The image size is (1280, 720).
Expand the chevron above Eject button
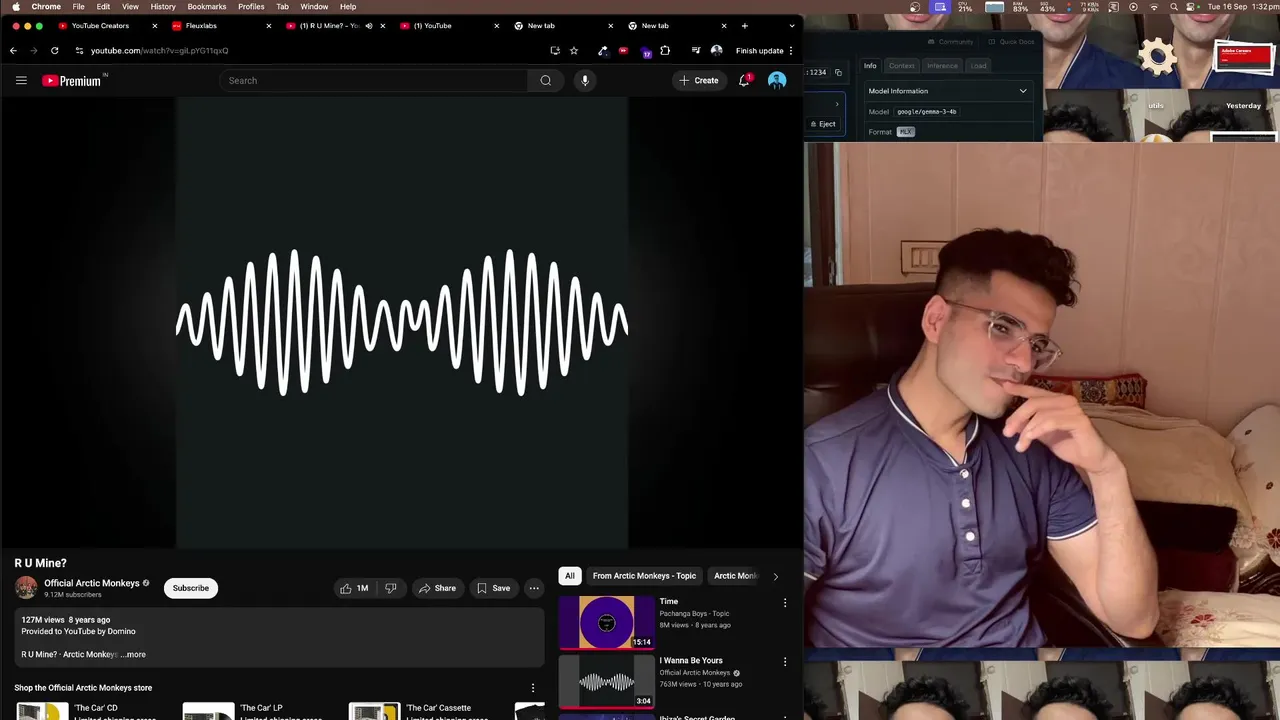837,104
